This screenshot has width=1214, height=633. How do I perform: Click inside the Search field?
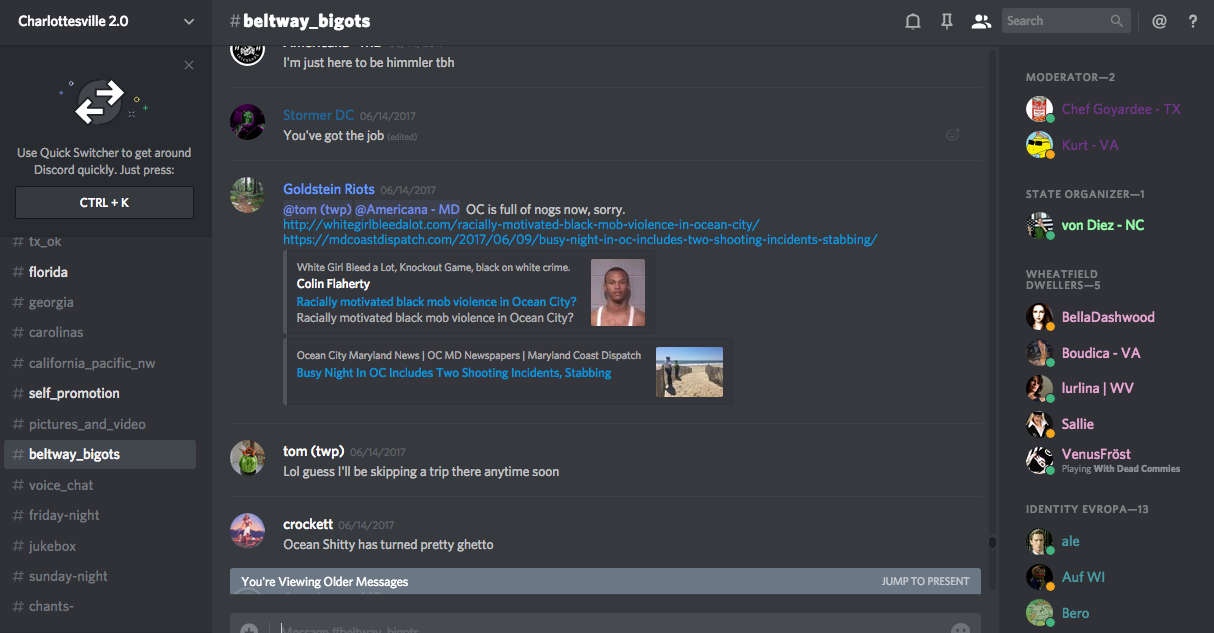point(1055,21)
